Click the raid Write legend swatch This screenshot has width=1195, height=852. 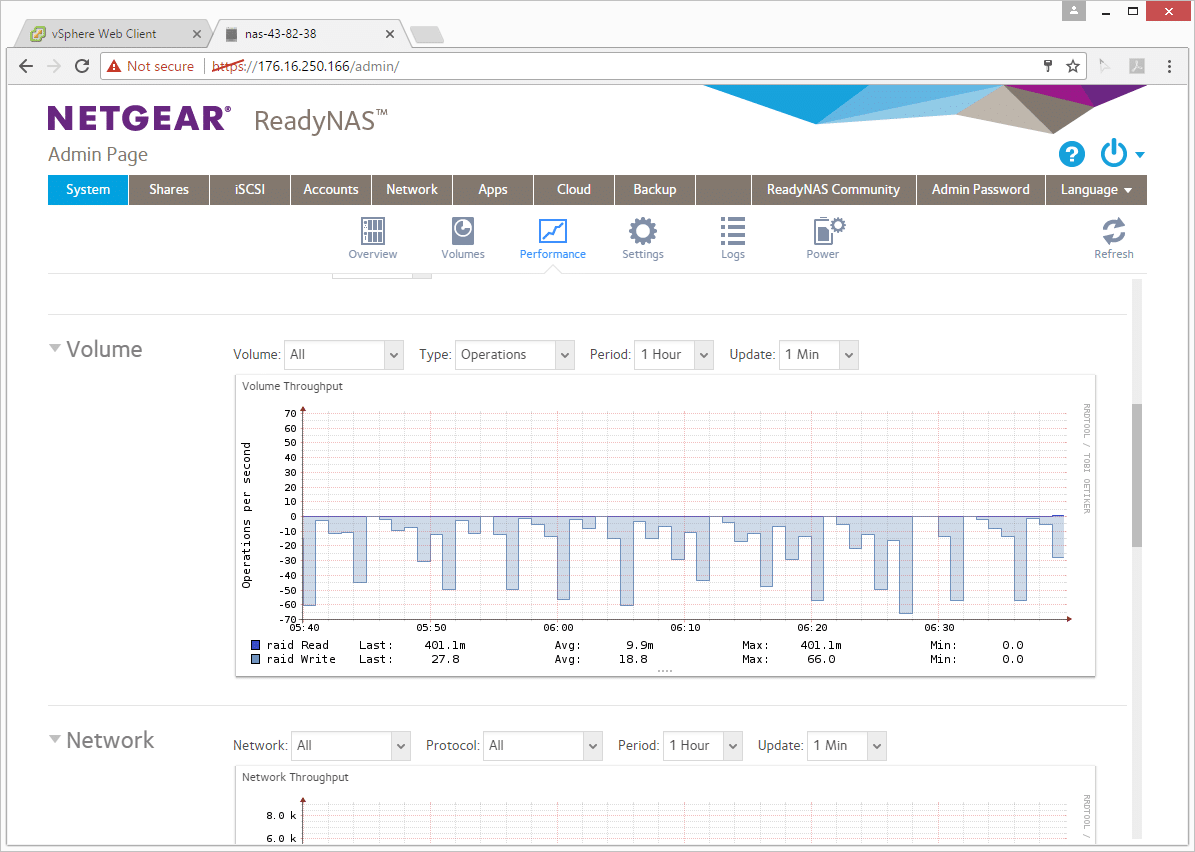pyautogui.click(x=256, y=660)
